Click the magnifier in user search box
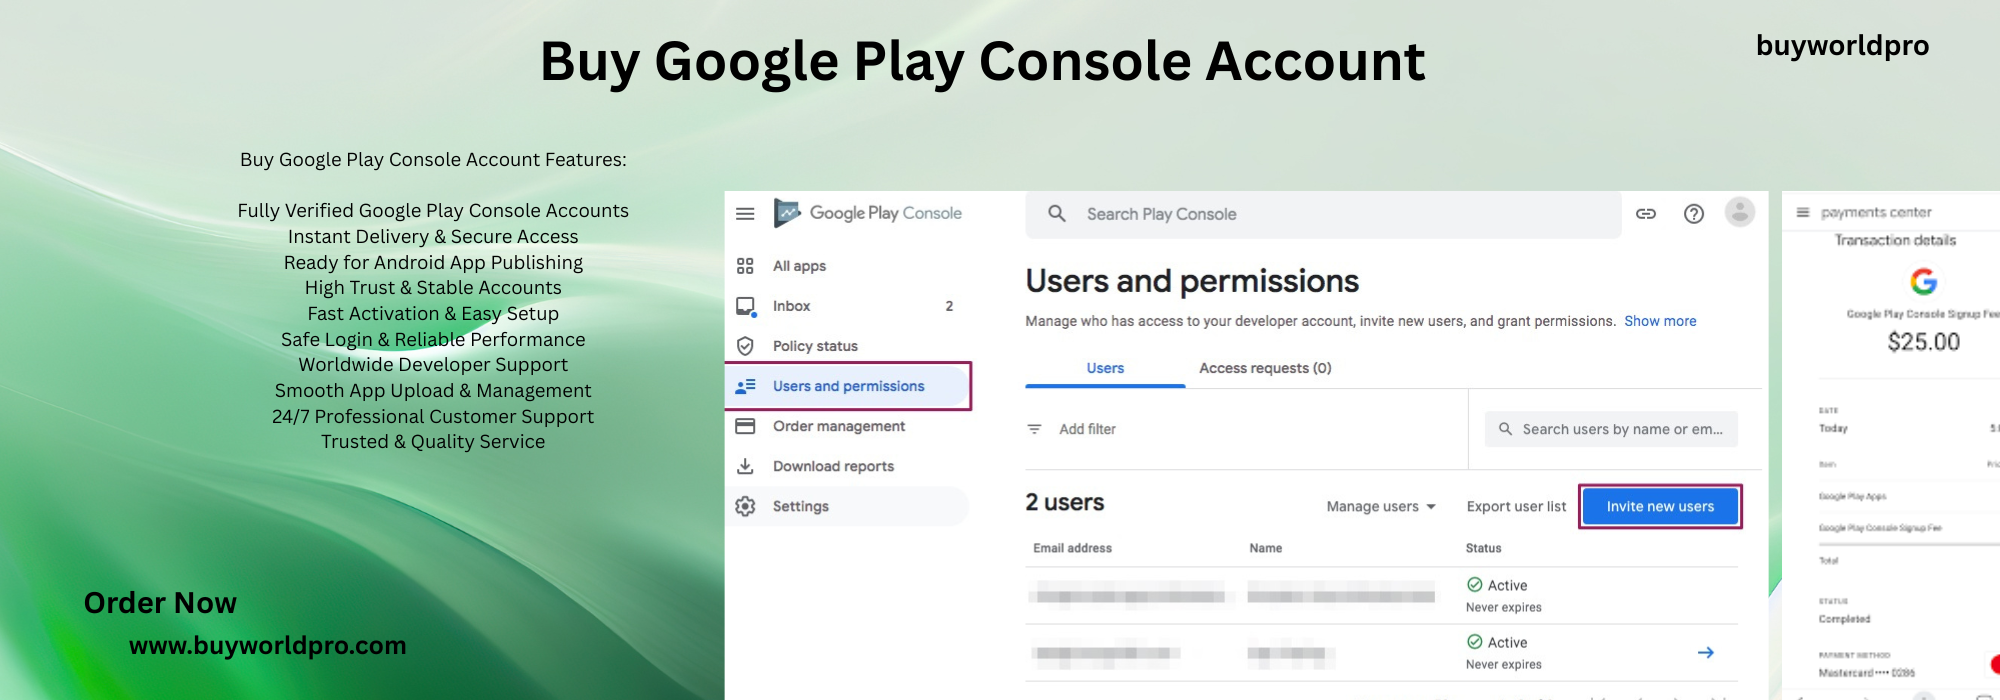The image size is (2000, 700). click(1505, 429)
